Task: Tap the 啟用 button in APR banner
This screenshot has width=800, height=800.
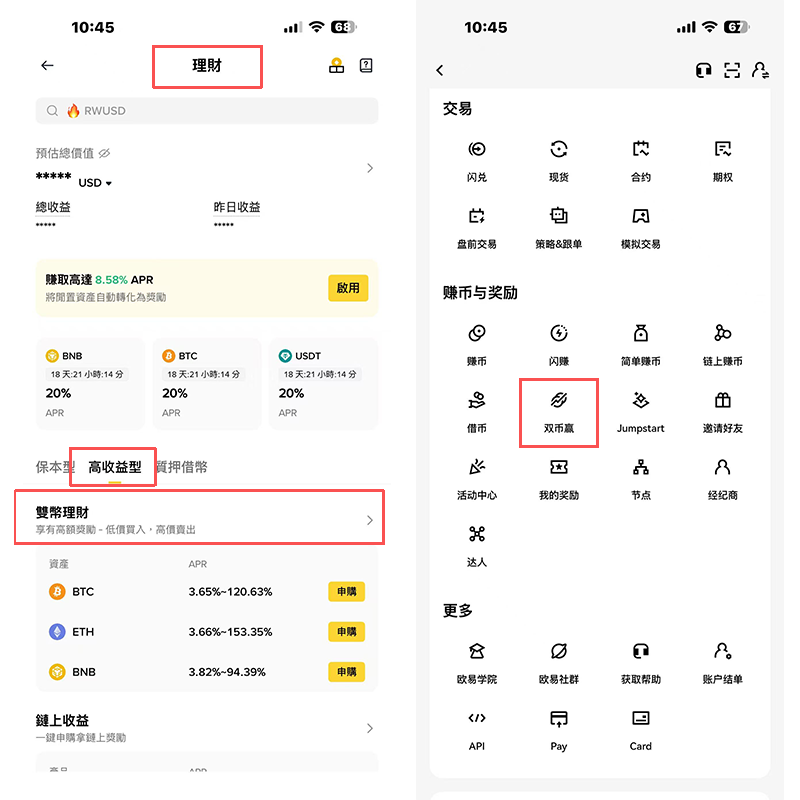Action: click(x=348, y=288)
